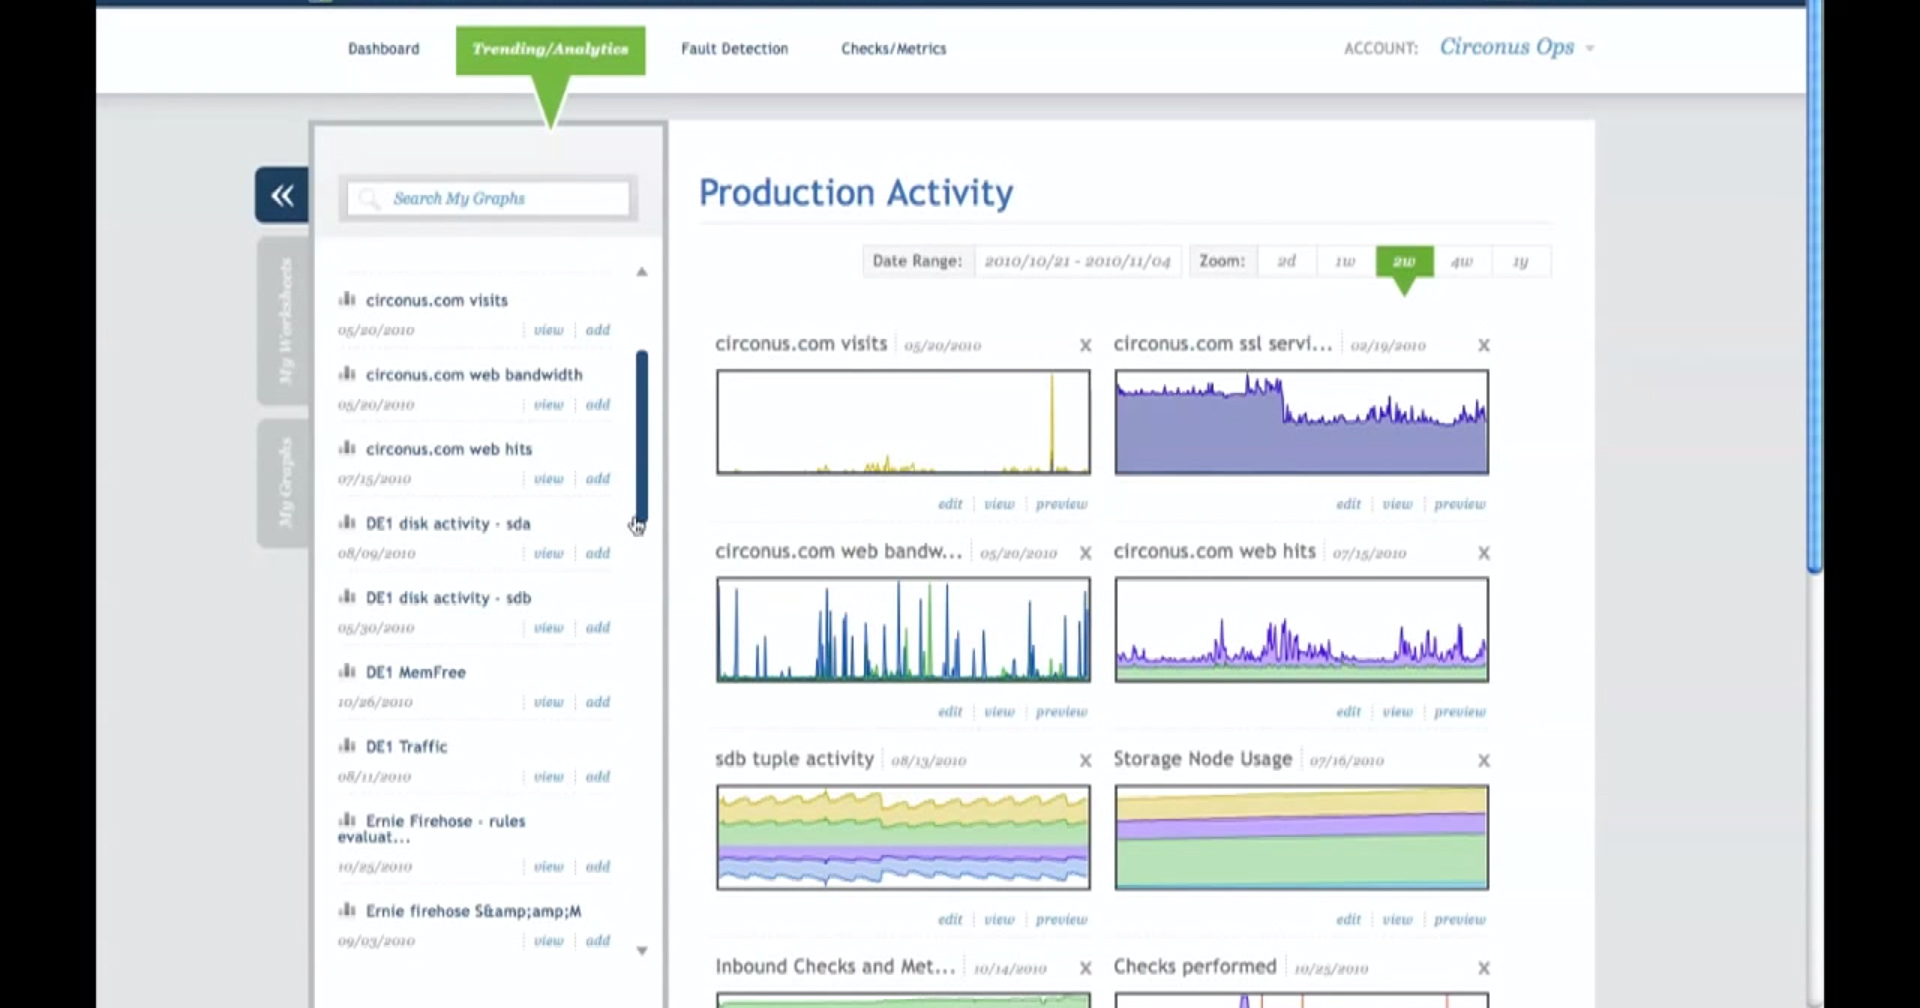Image resolution: width=1920 pixels, height=1008 pixels.
Task: Open the Trending/Analytics tab
Action: (x=550, y=49)
